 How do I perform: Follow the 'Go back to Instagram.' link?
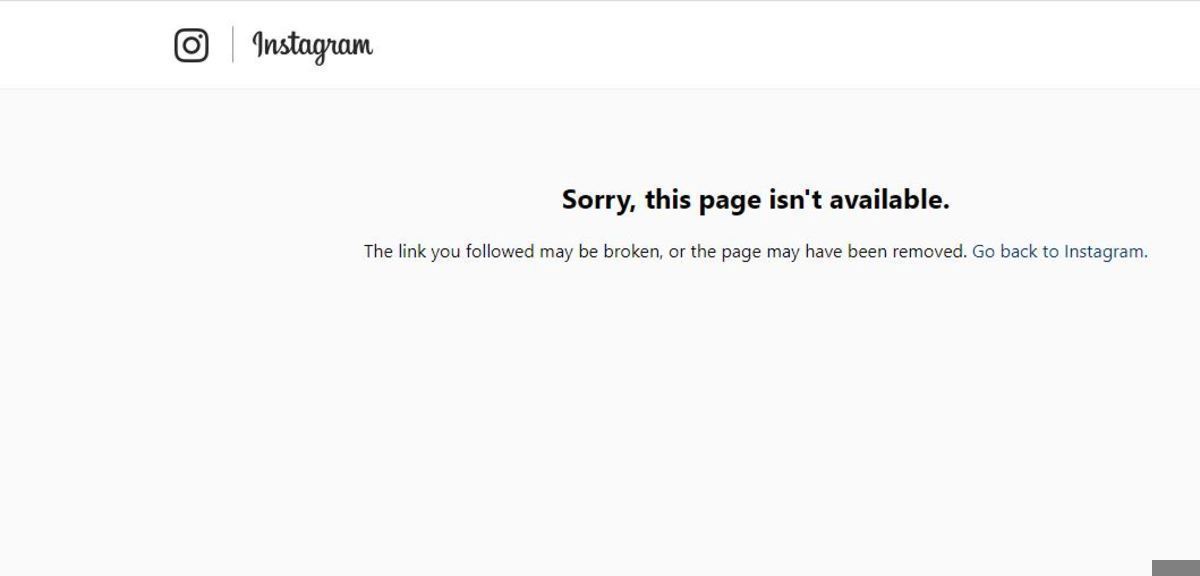[1060, 252]
